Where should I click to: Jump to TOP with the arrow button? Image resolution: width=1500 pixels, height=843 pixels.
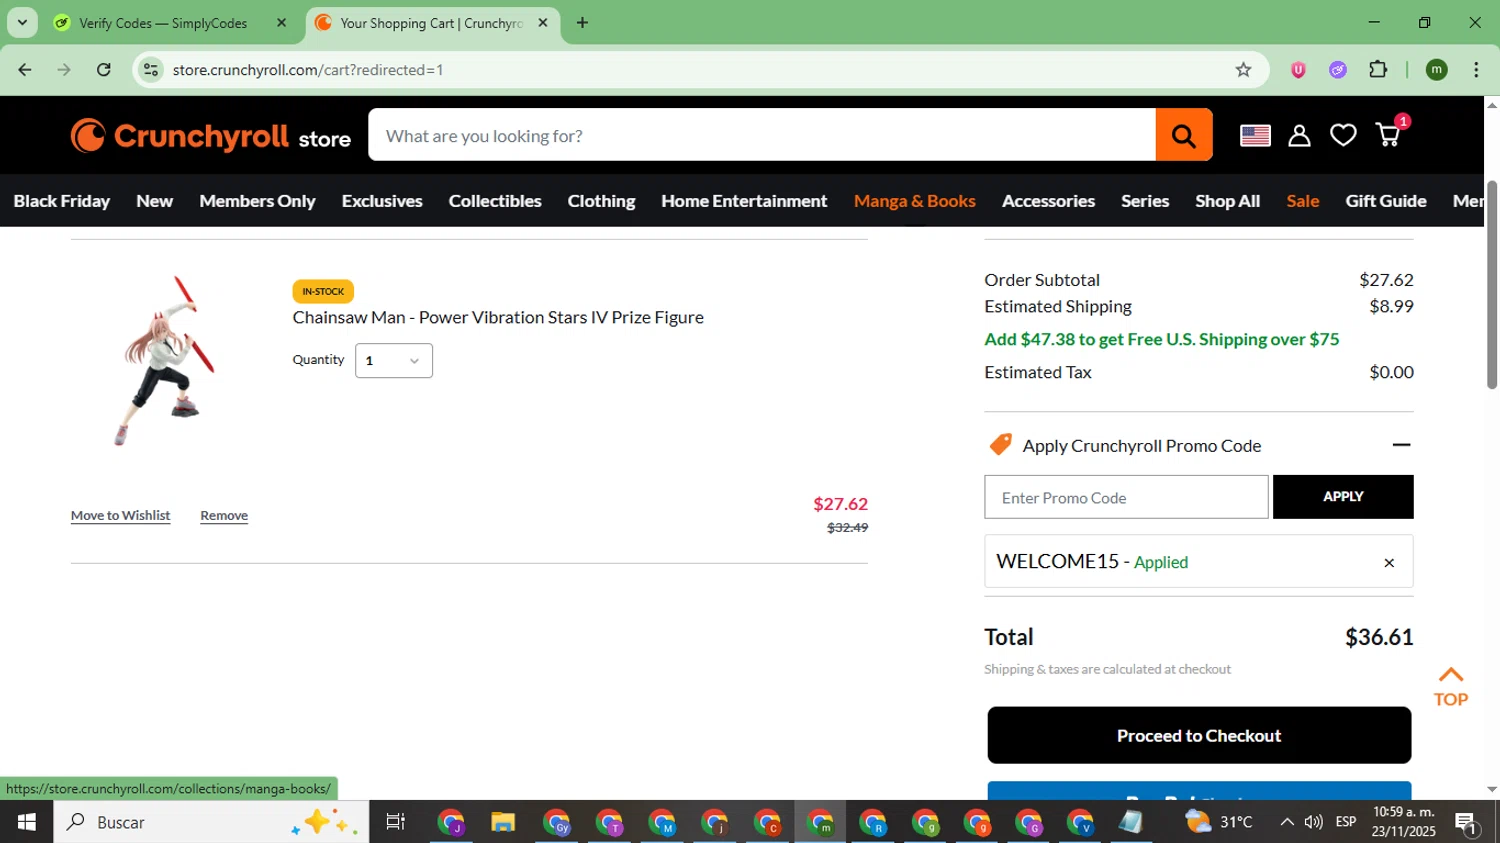[x=1450, y=686]
